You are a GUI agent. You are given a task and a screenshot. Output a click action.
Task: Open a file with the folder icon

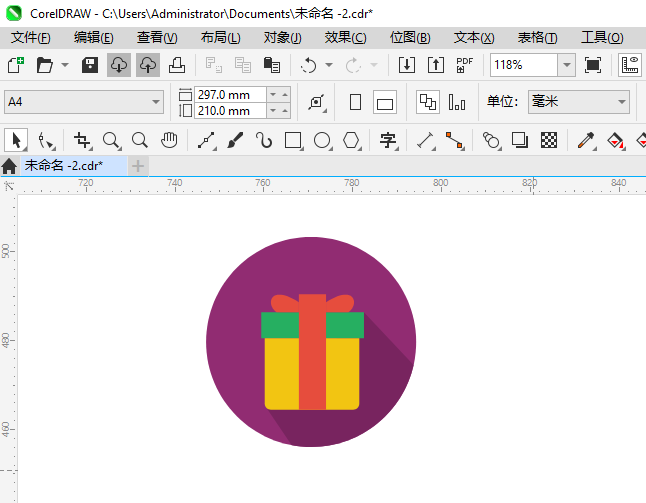pyautogui.click(x=44, y=65)
